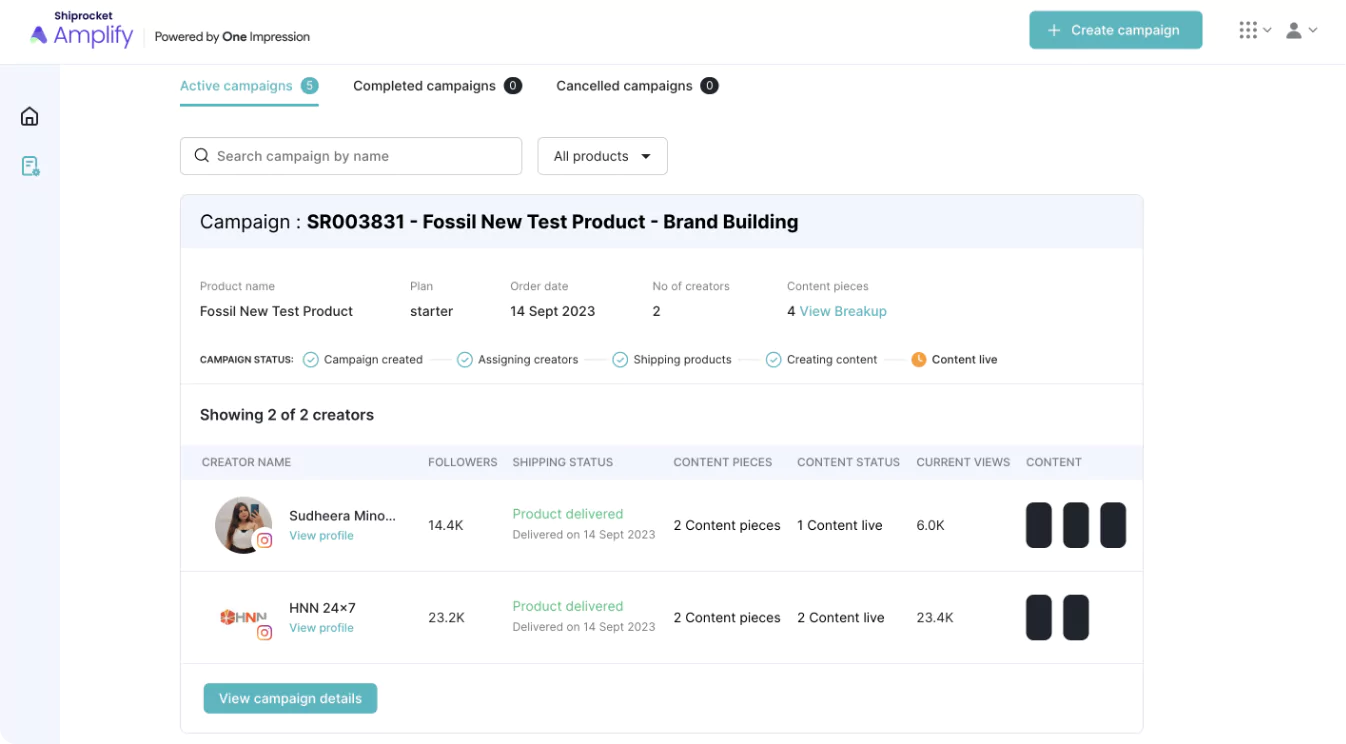Click '2 Content live' status cell
This screenshot has width=1346, height=744.
841,617
